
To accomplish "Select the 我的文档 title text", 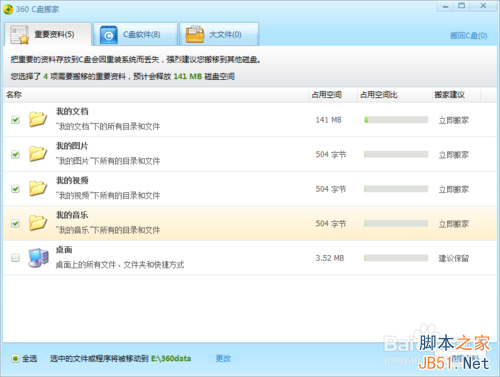I will coord(72,111).
